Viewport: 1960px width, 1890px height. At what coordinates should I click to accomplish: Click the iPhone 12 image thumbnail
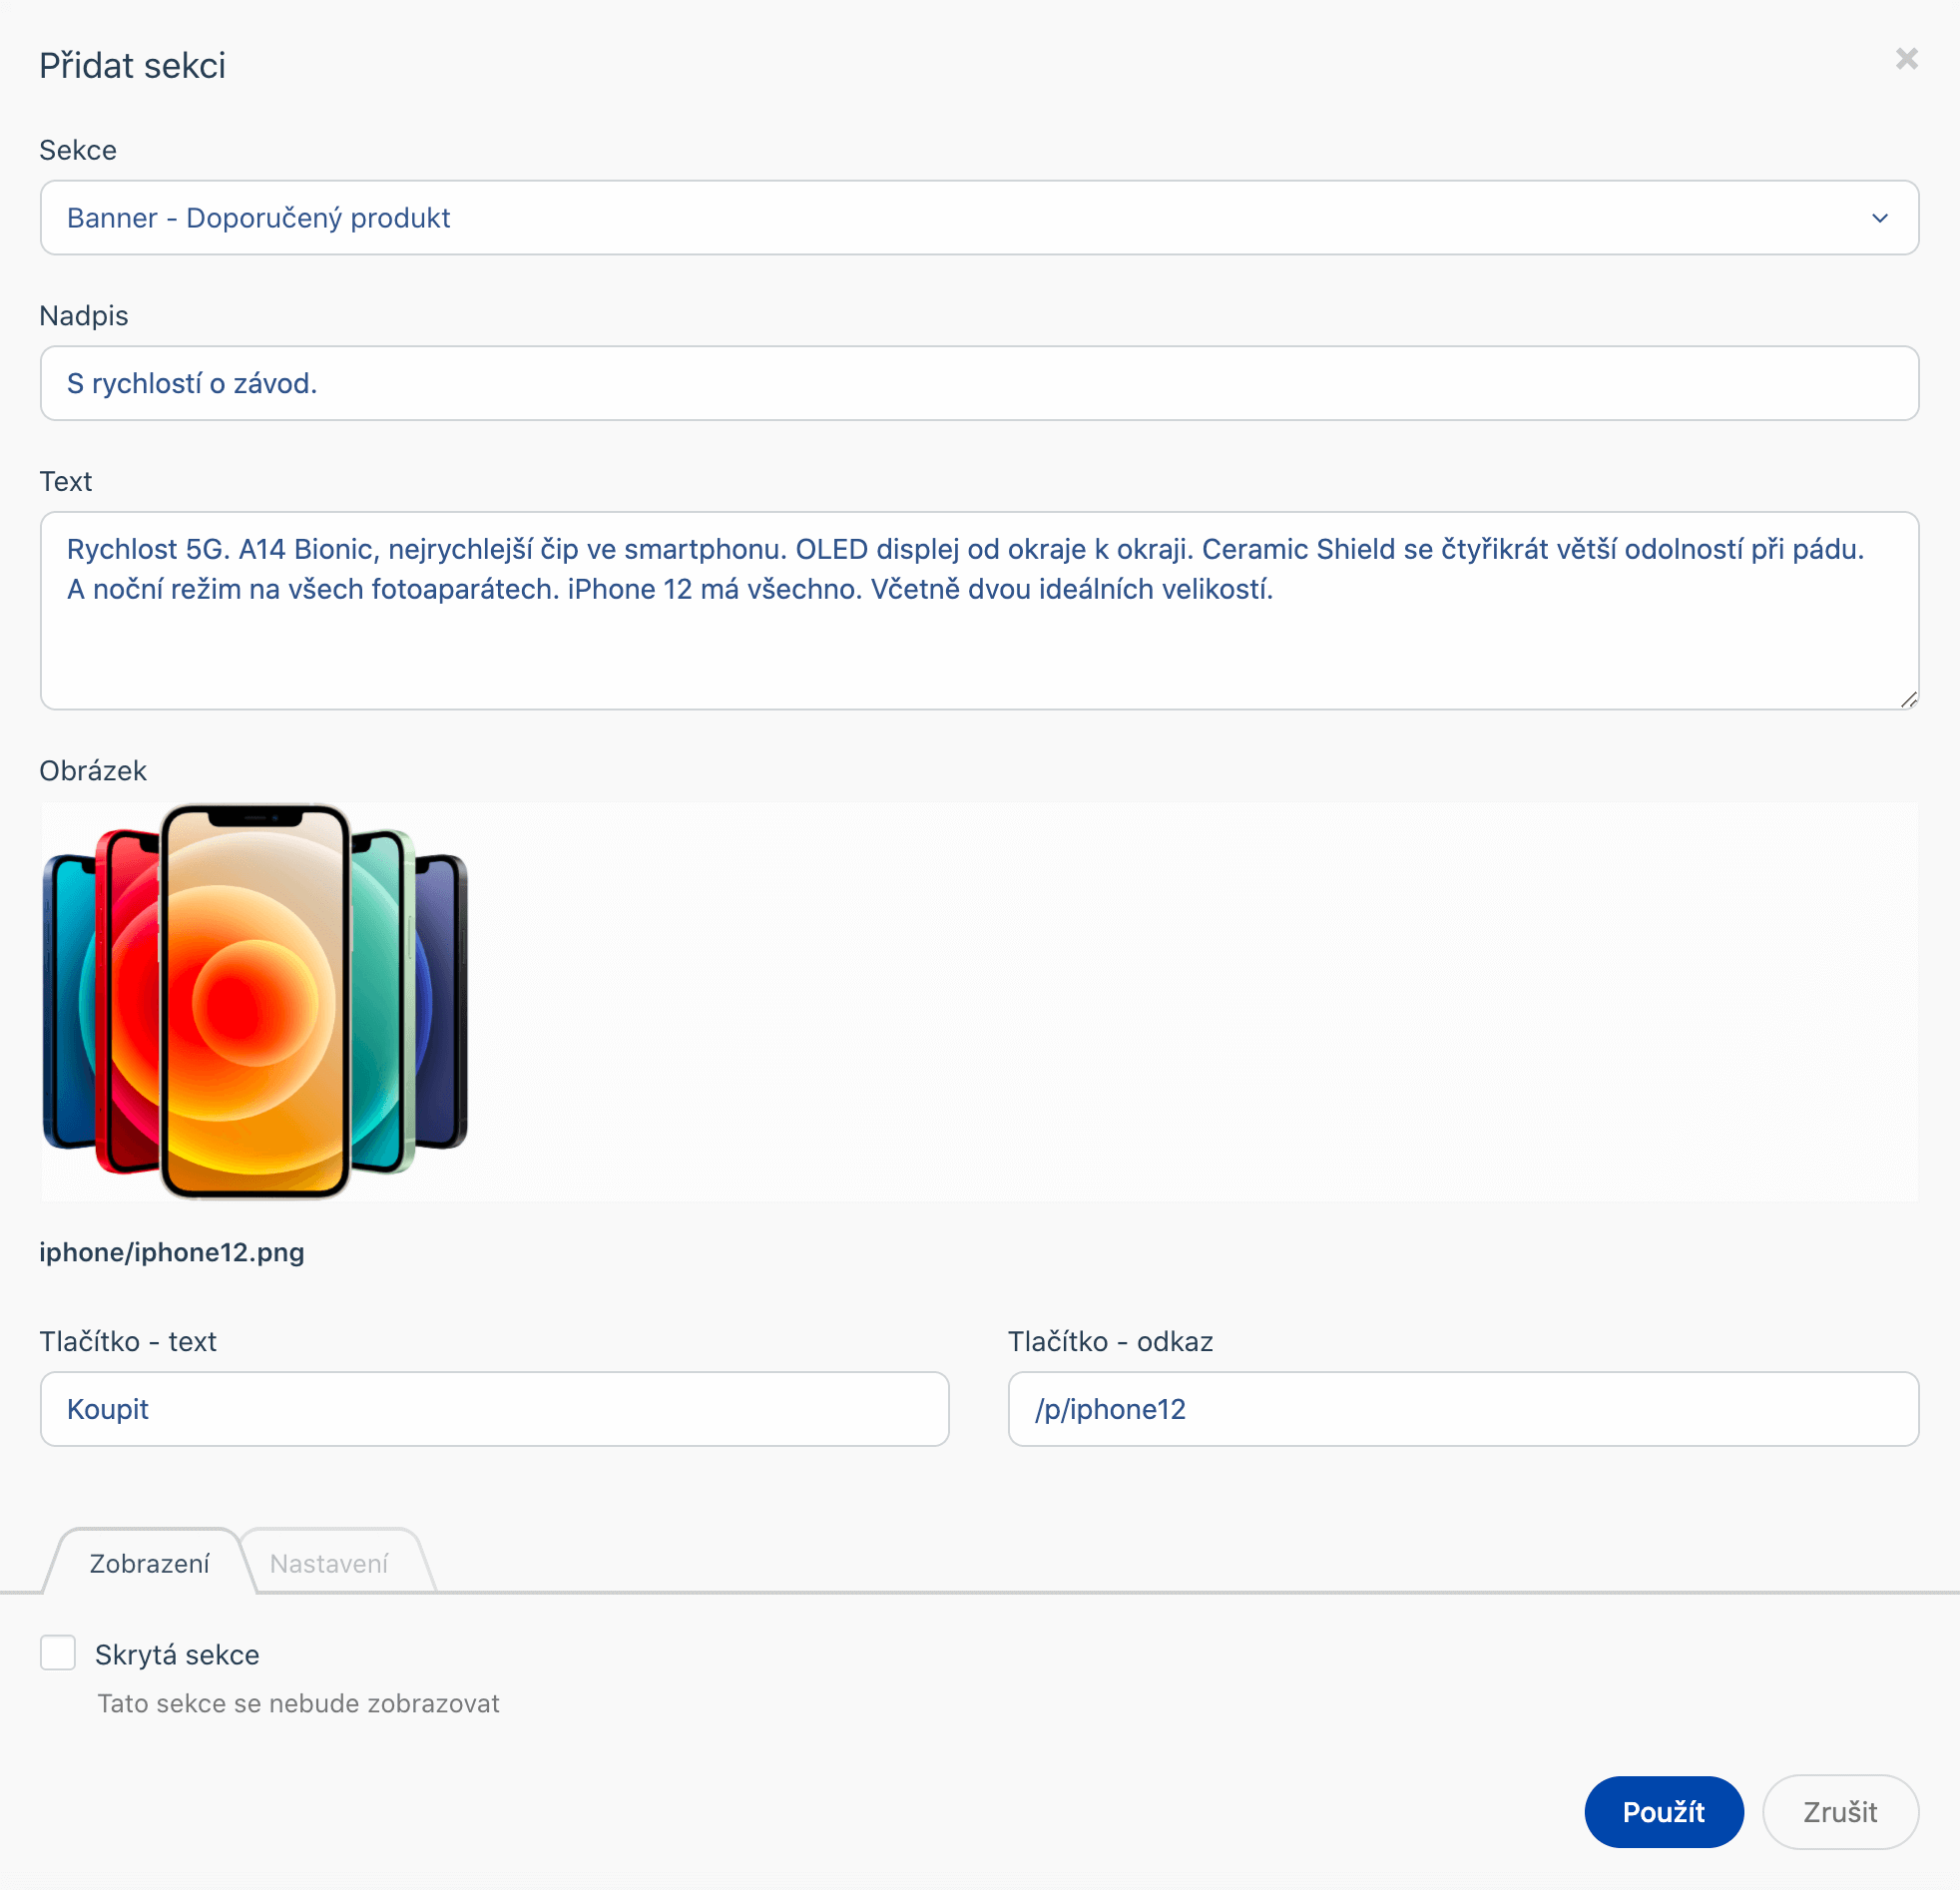[255, 1001]
